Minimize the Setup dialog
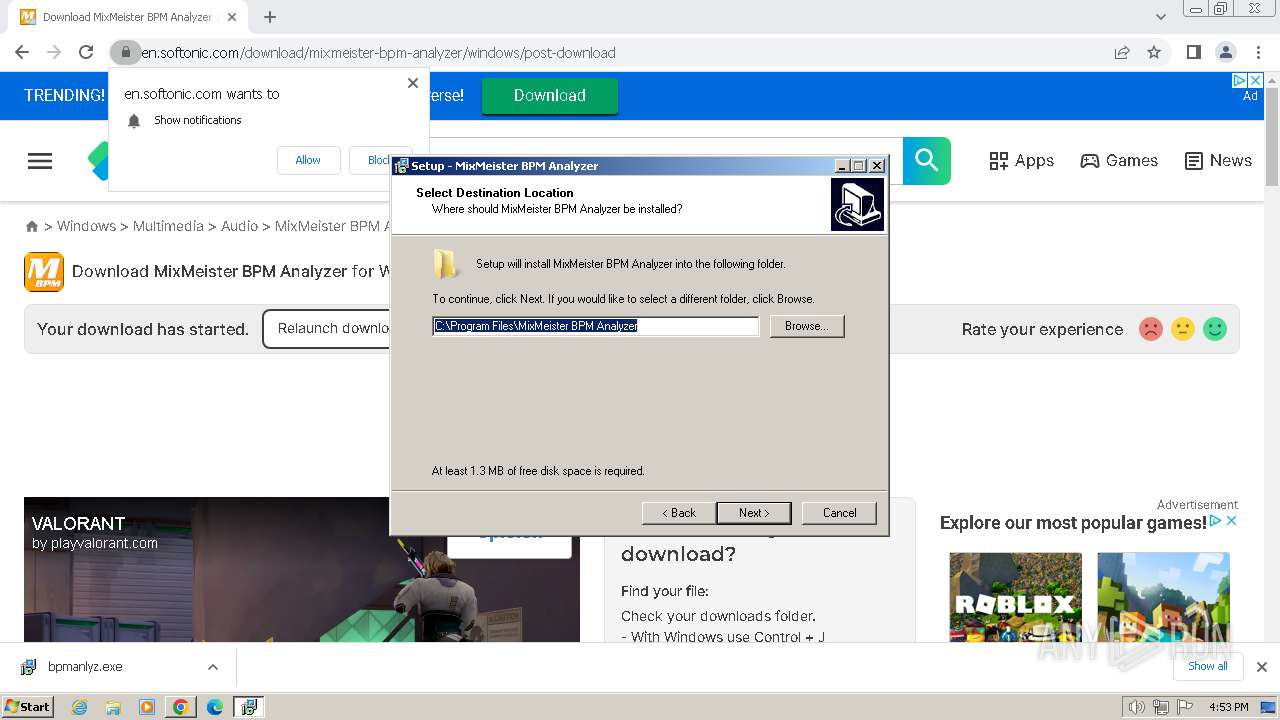The image size is (1280, 720). [842, 166]
